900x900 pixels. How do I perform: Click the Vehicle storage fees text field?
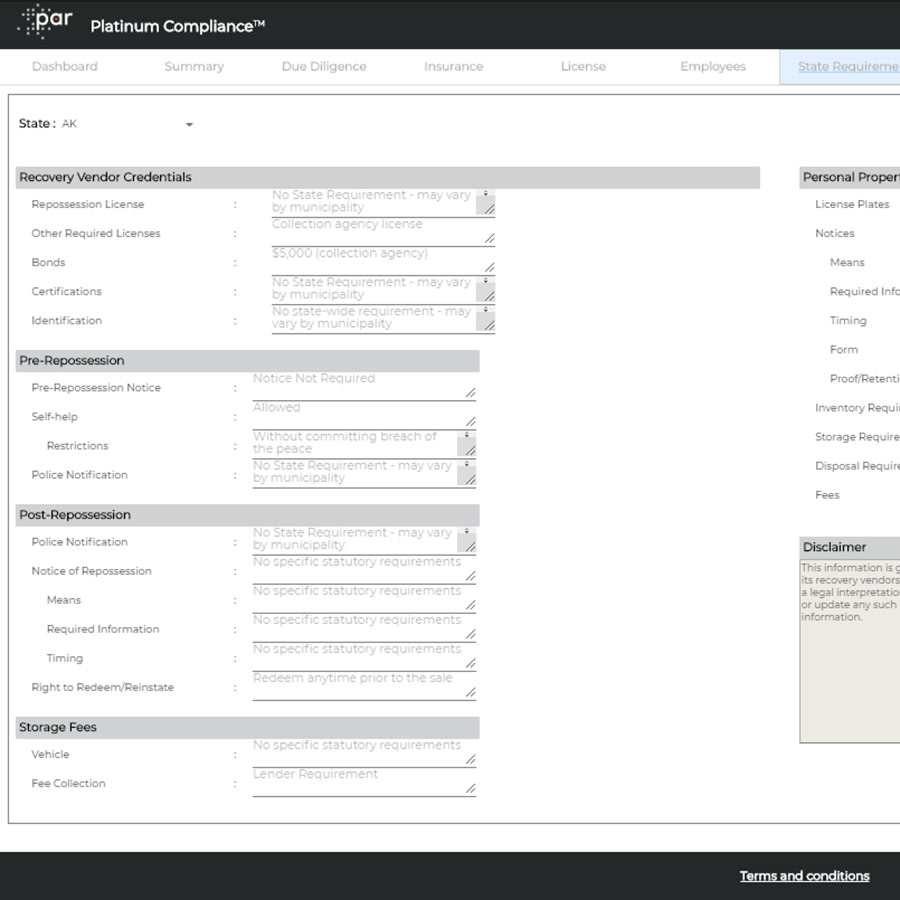pos(360,750)
